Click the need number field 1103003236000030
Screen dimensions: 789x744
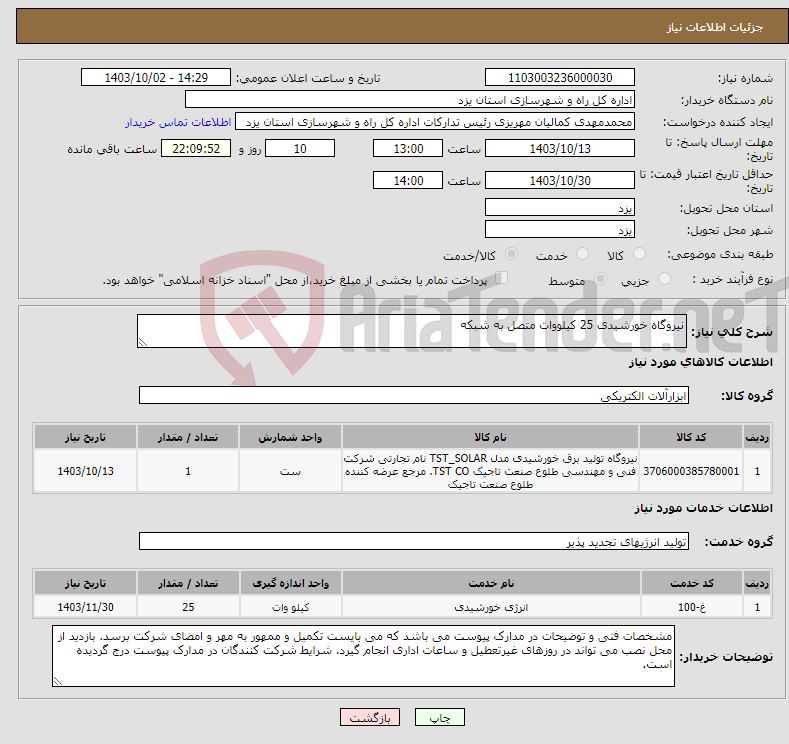coord(560,77)
